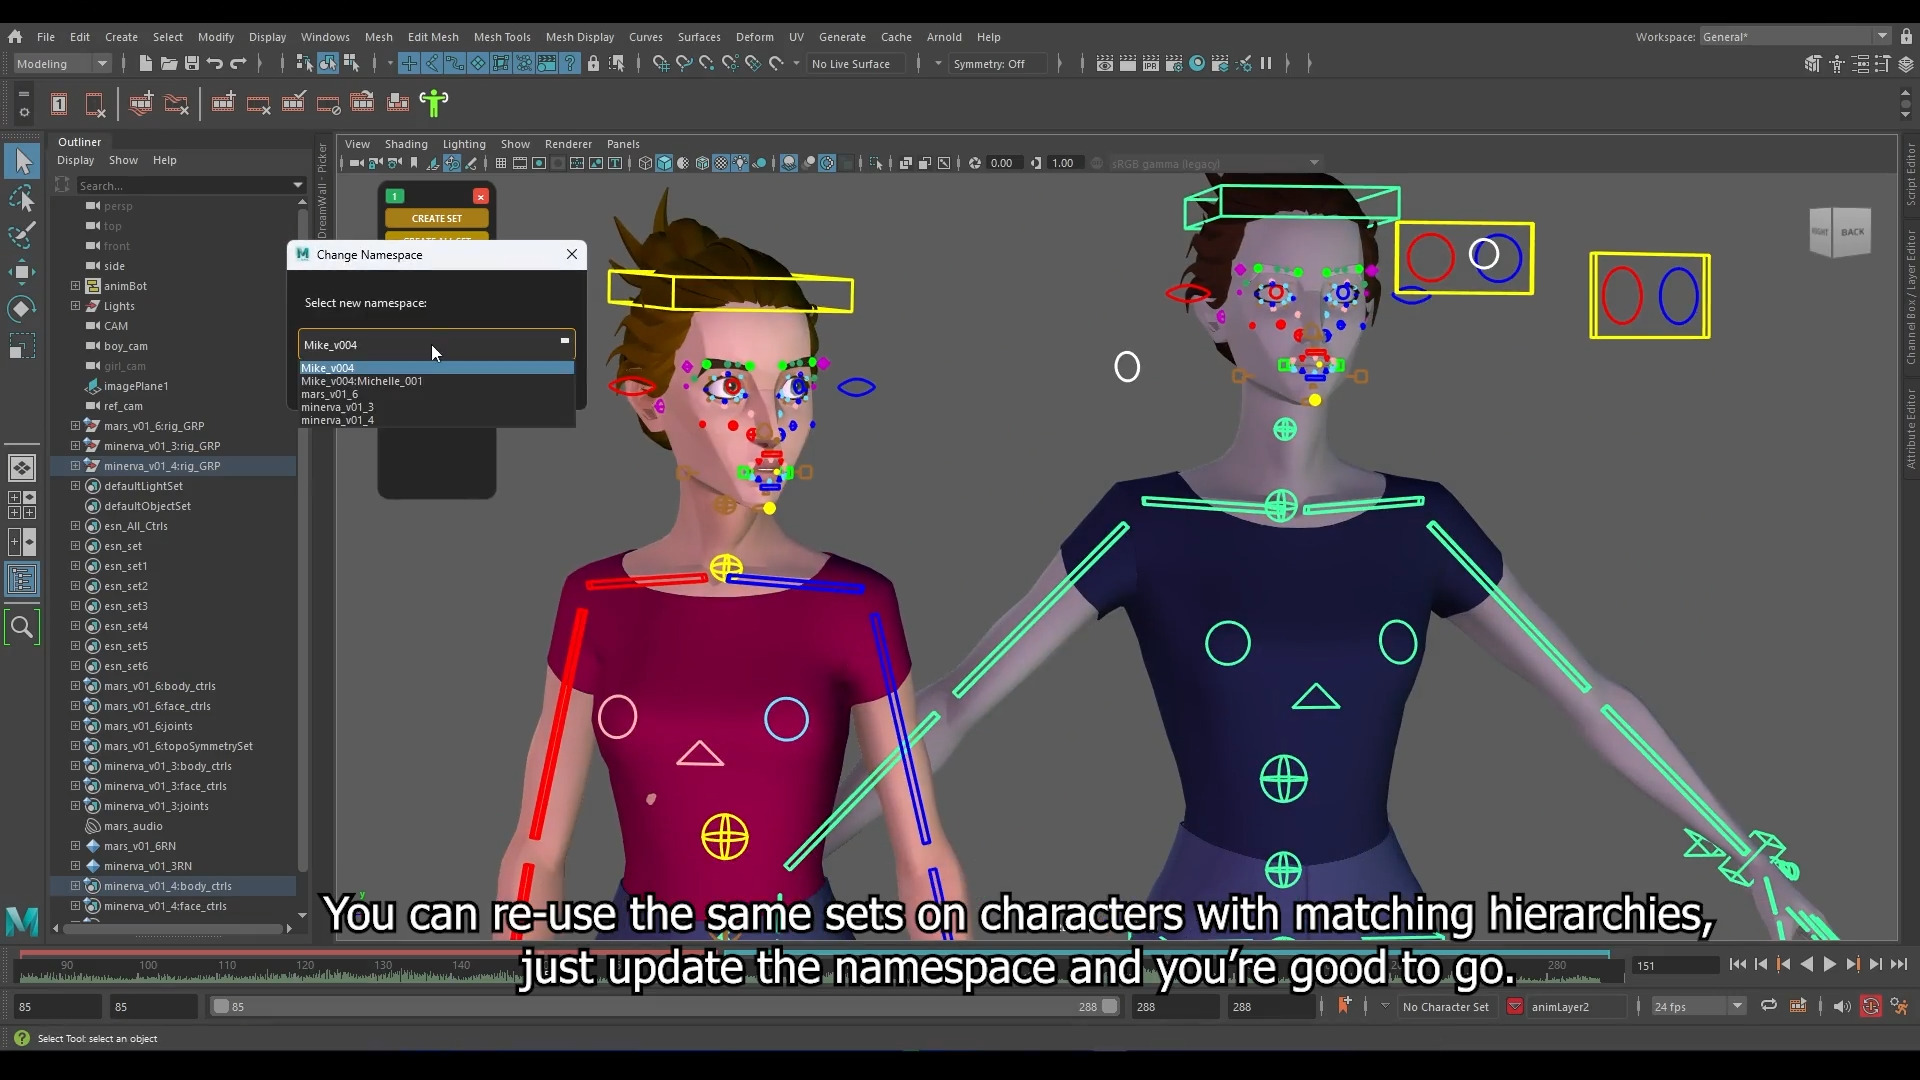Screen dimensions: 1920x1080
Task: Toggle loop playback icon
Action: click(x=1769, y=1006)
